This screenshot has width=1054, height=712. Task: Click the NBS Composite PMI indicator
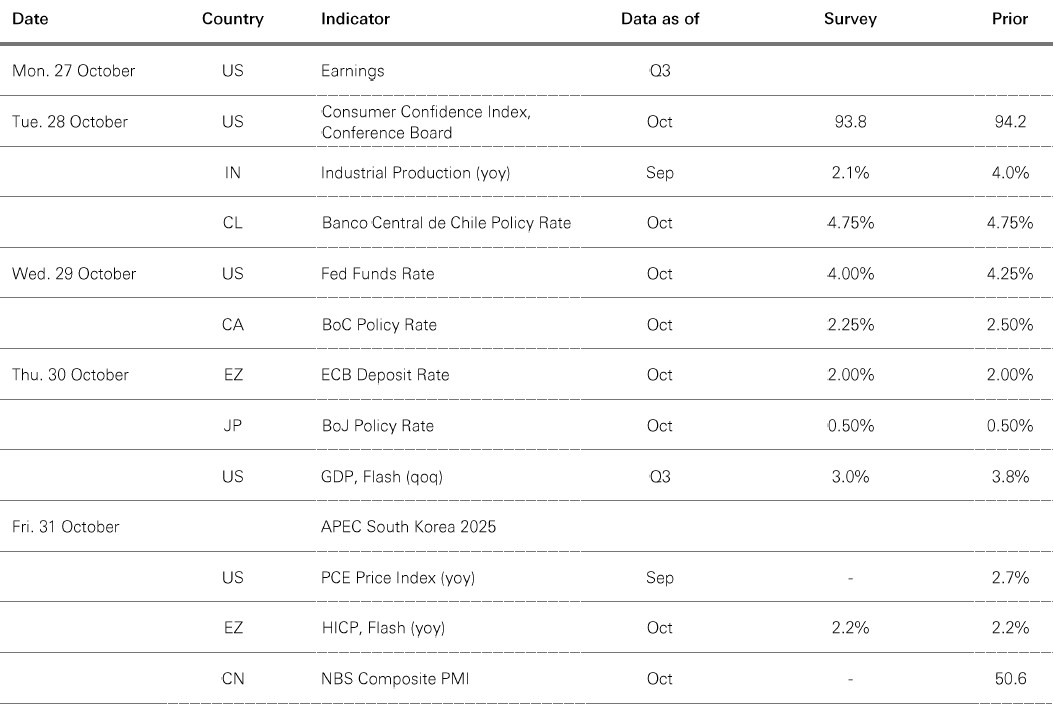pyautogui.click(x=395, y=679)
